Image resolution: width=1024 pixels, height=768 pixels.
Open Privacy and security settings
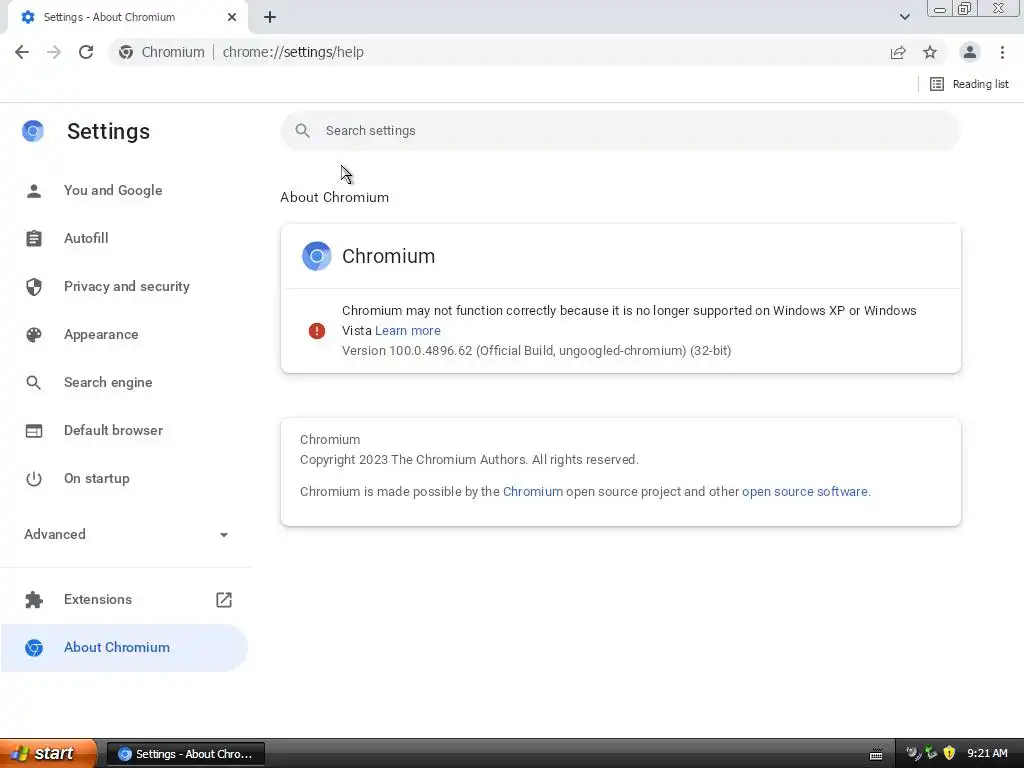124,286
